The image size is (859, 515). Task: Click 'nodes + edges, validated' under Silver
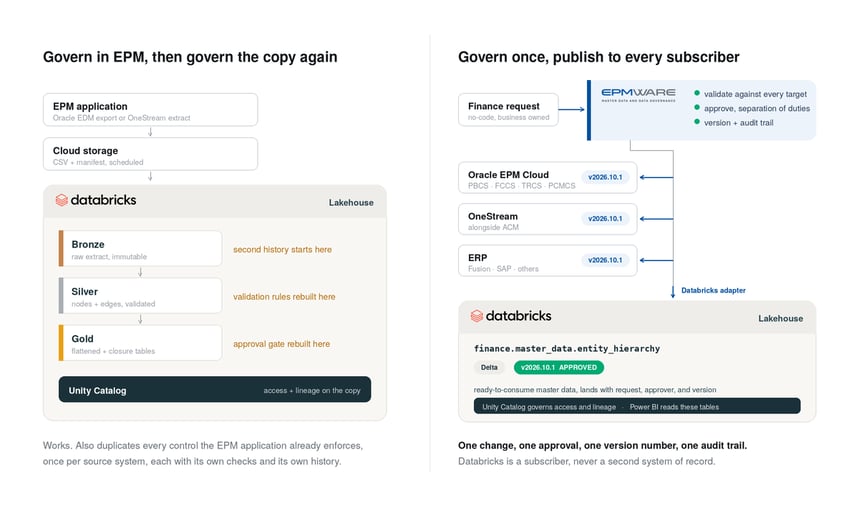point(113,304)
